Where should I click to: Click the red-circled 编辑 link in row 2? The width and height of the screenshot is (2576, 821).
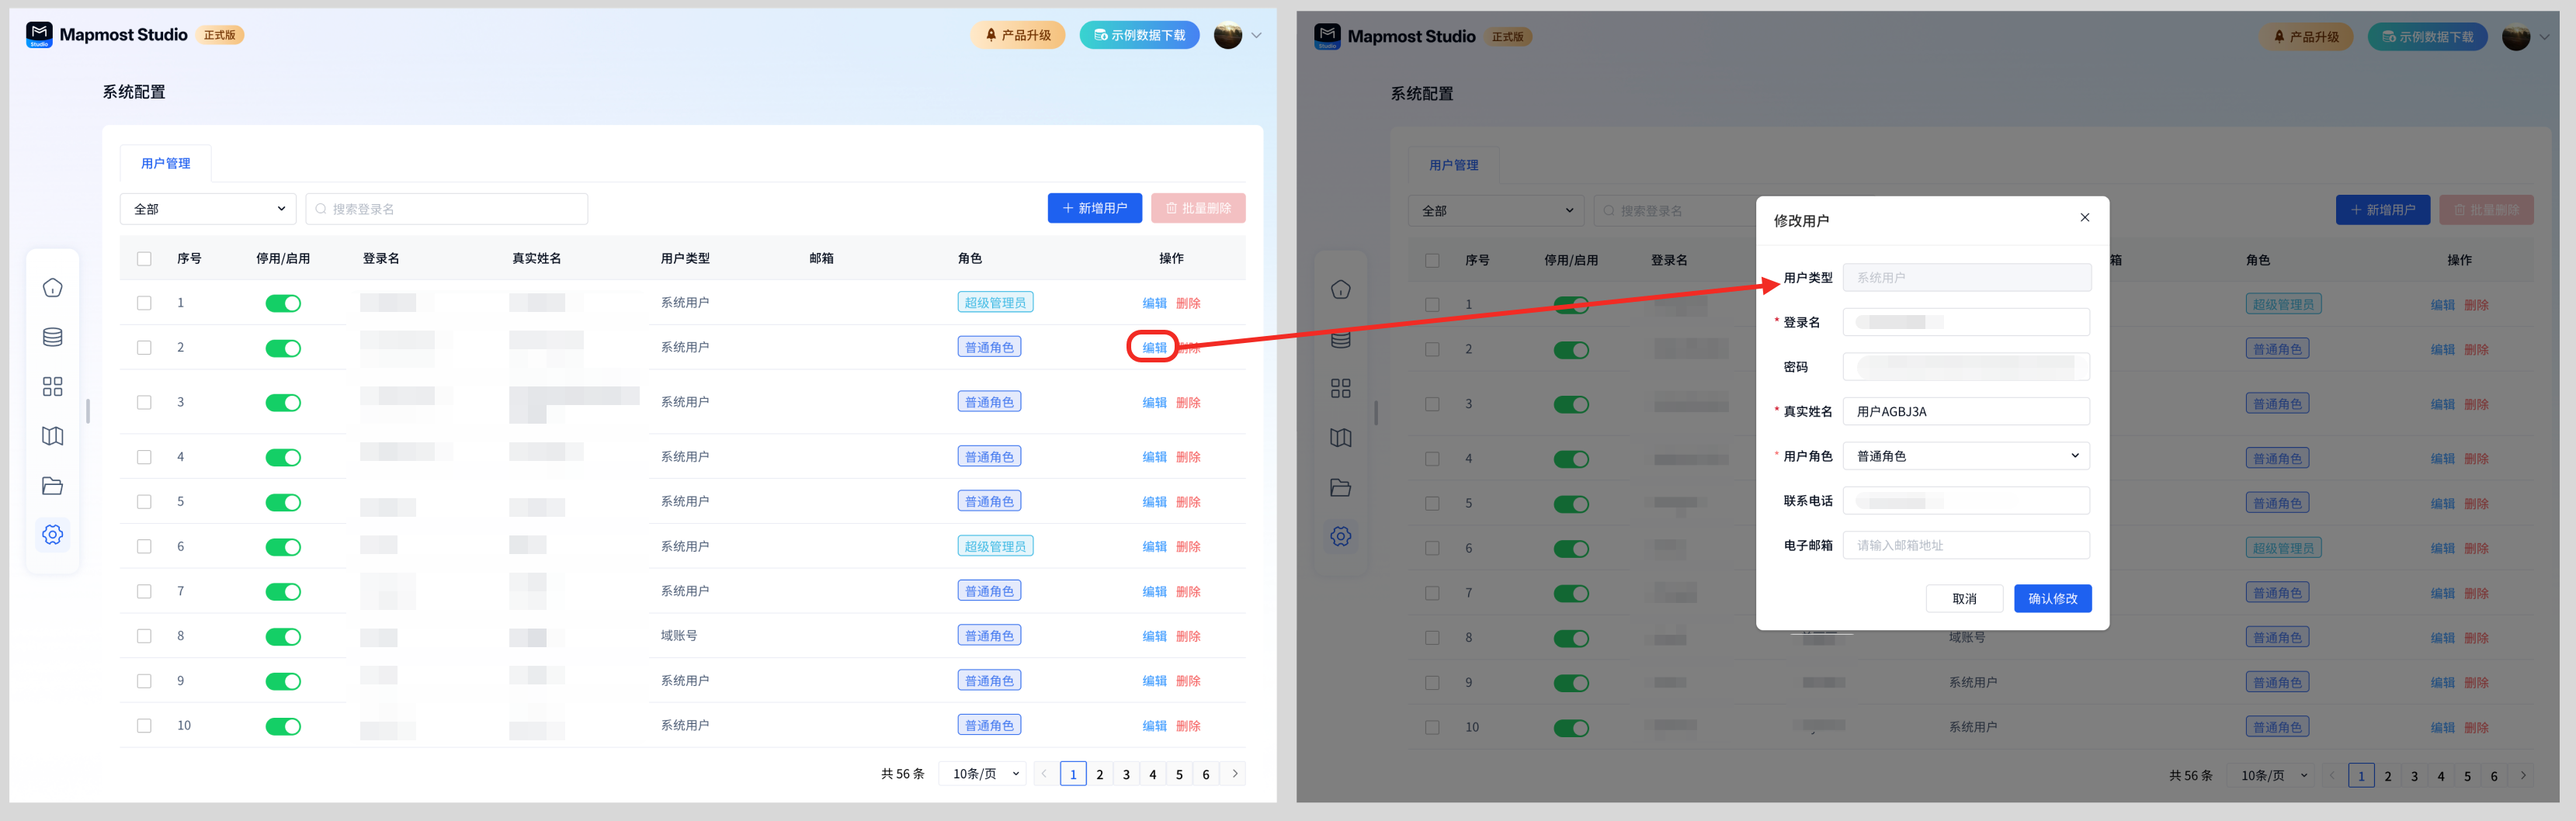[1154, 348]
